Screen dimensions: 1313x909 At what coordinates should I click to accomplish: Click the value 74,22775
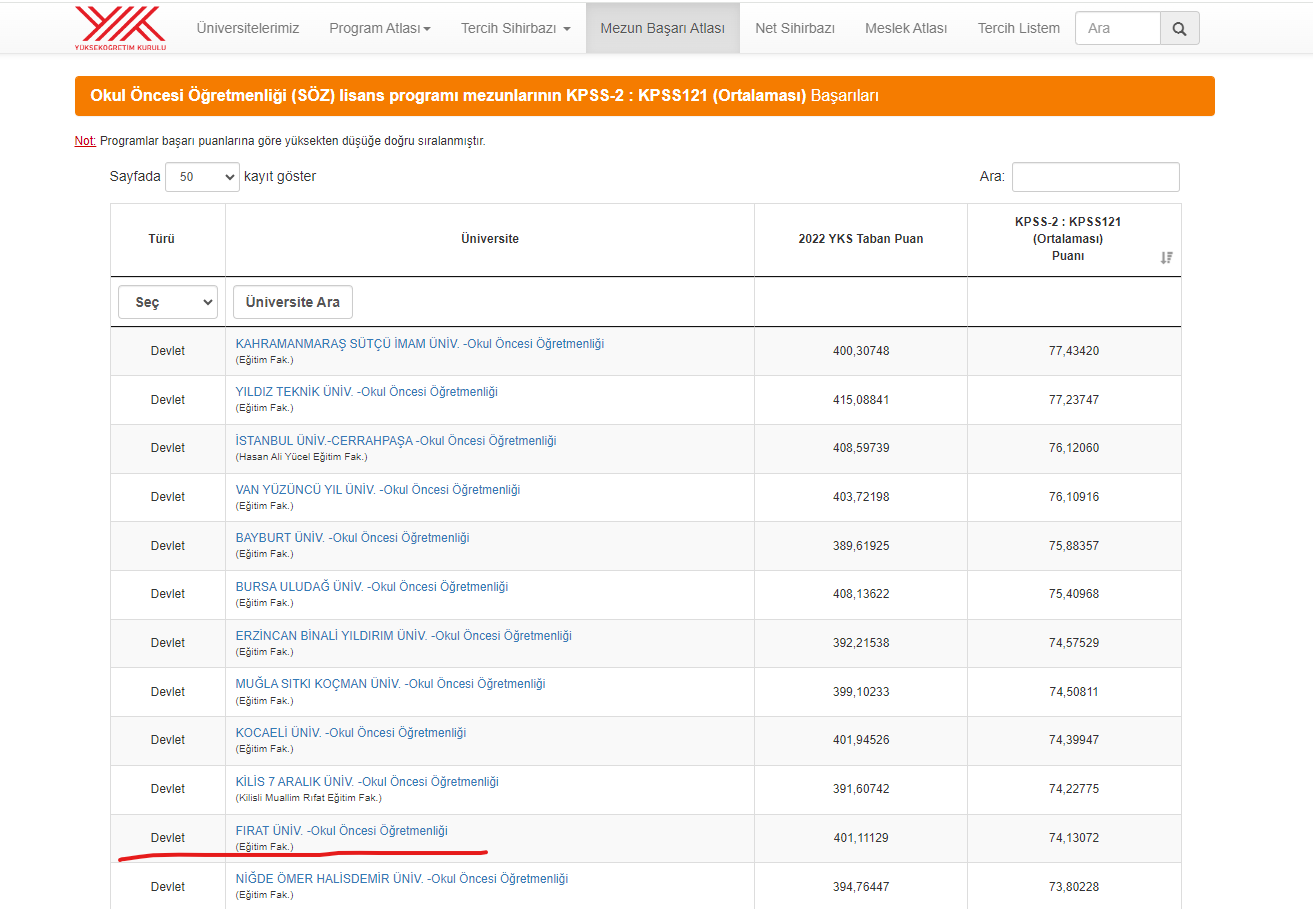click(x=1074, y=789)
